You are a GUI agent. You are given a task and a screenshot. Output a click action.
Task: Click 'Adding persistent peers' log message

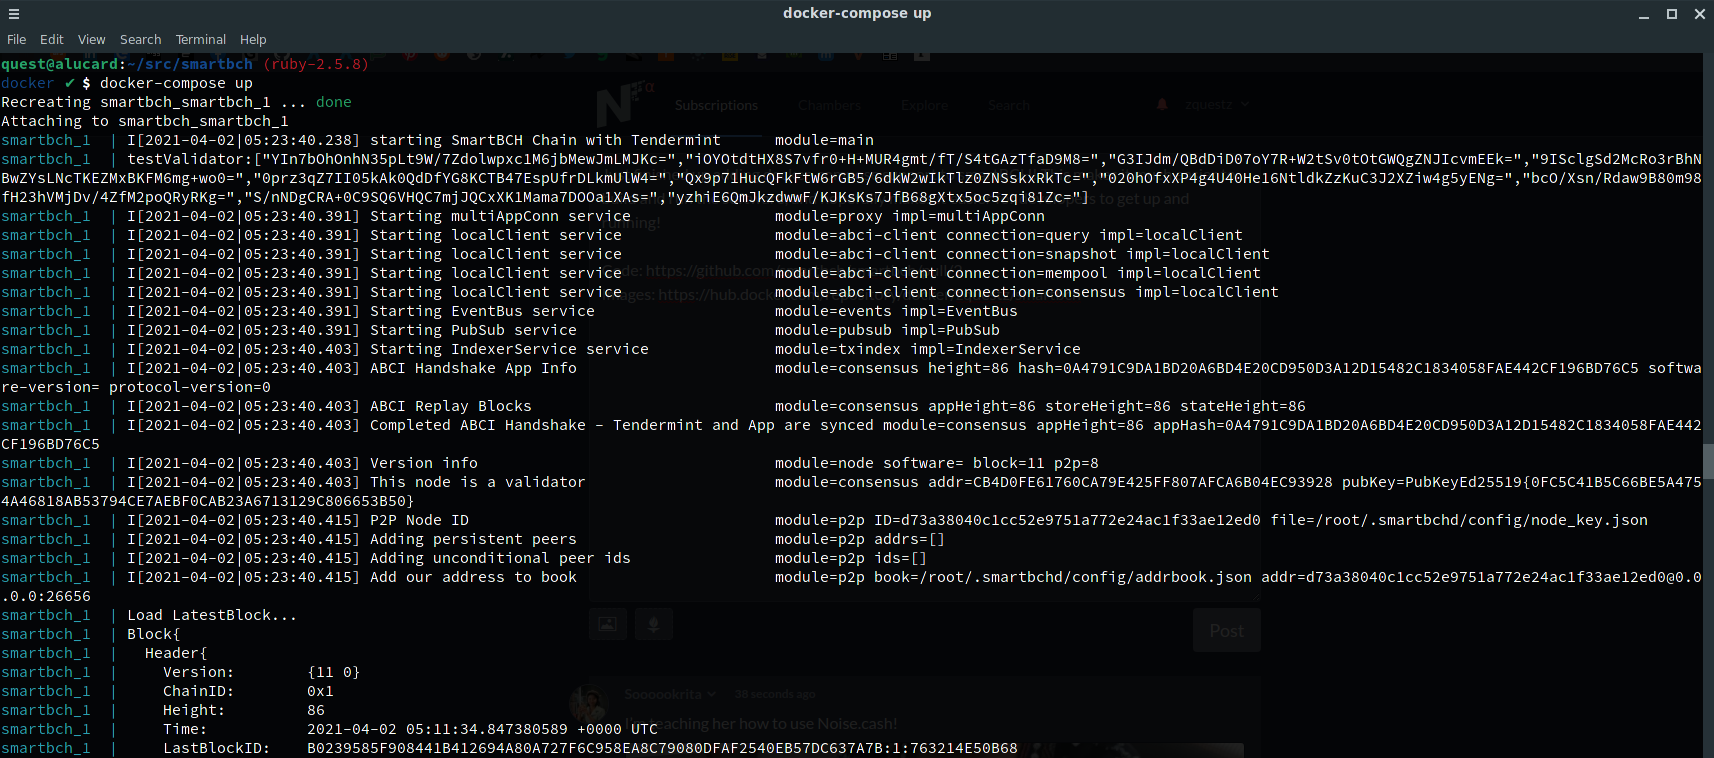point(473,539)
